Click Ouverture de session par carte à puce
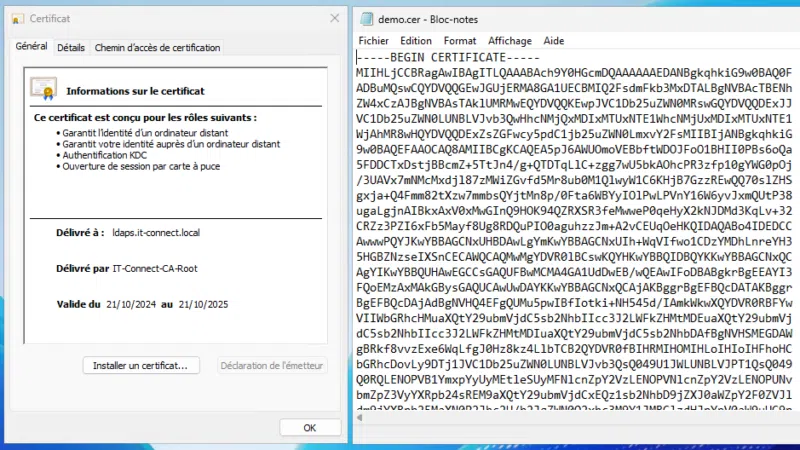Image resolution: width=800 pixels, height=450 pixels. 141,166
